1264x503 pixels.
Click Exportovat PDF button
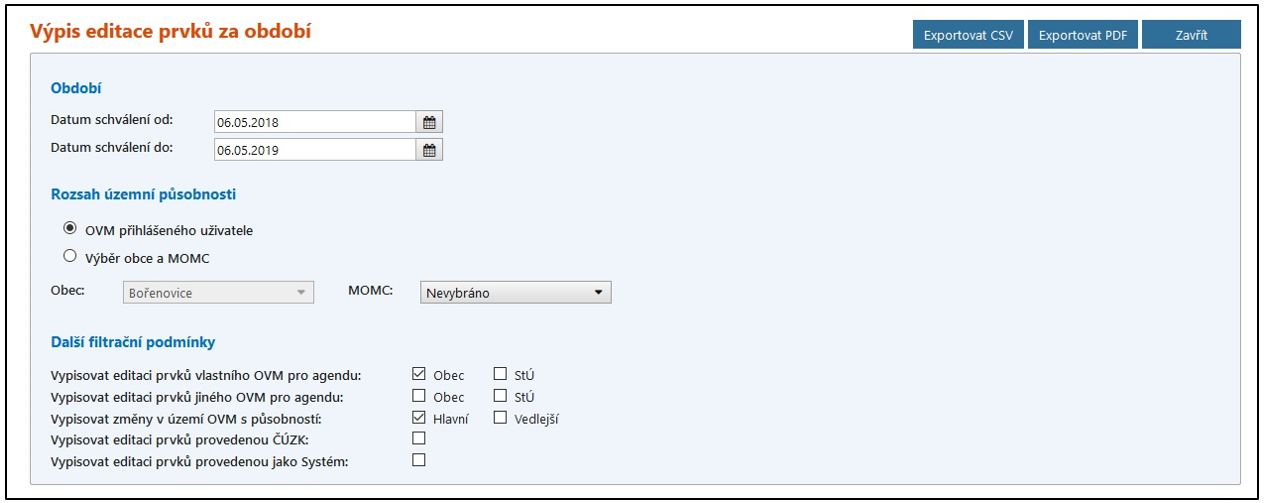tap(1082, 35)
